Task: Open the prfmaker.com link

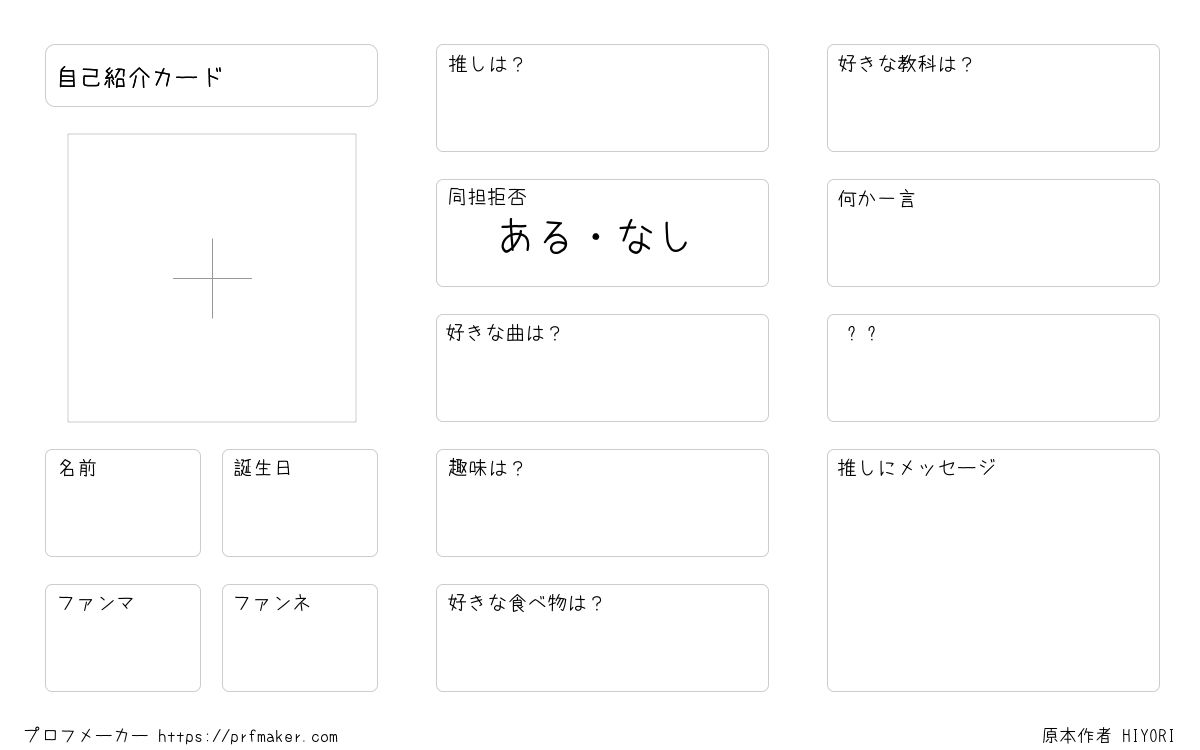Action: [248, 737]
